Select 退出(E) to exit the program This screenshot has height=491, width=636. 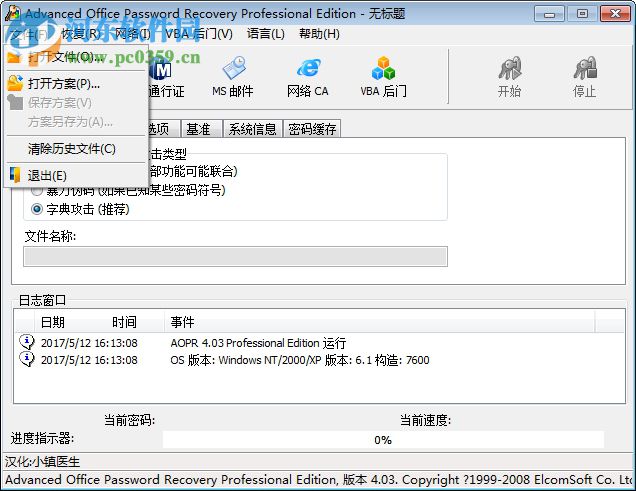[x=76, y=176]
